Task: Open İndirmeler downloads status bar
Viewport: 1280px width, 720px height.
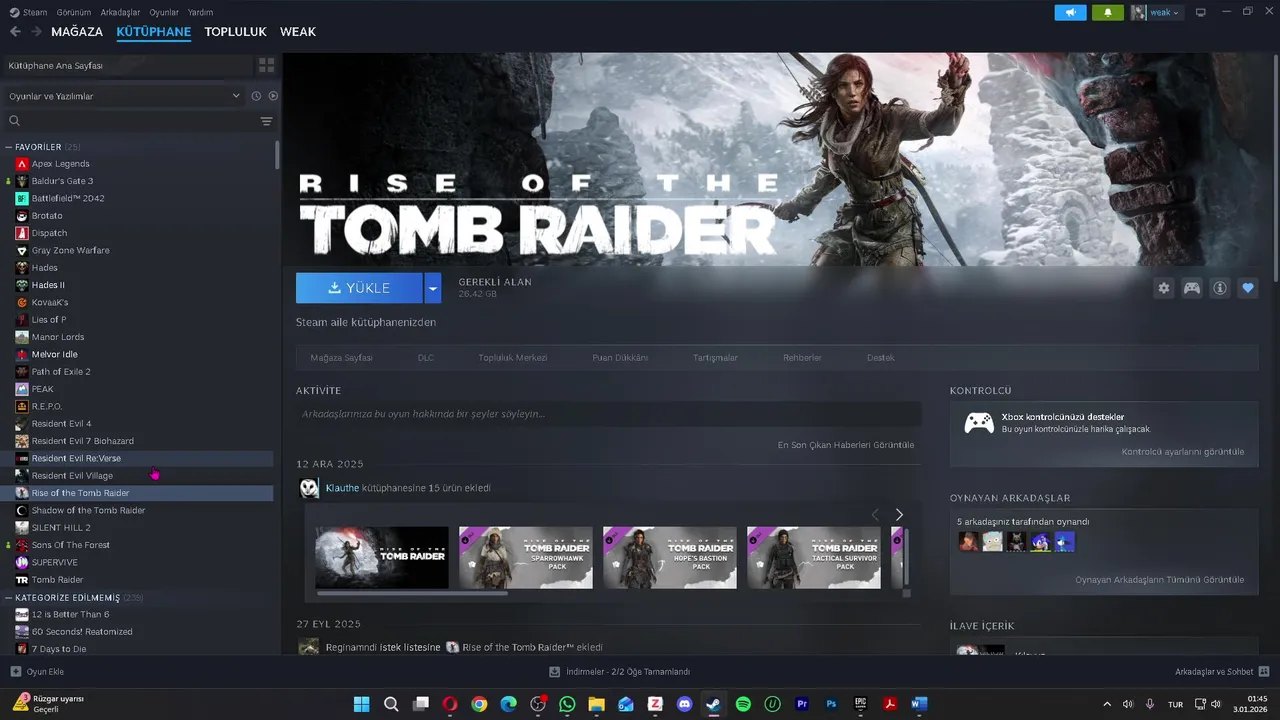Action: click(x=620, y=672)
